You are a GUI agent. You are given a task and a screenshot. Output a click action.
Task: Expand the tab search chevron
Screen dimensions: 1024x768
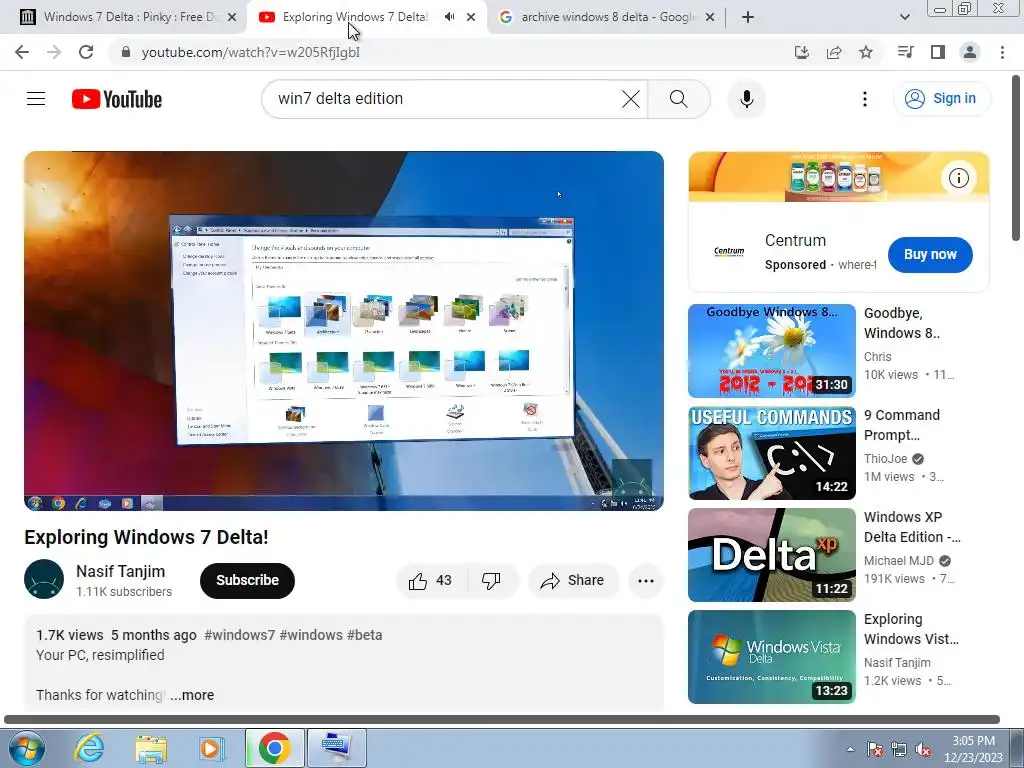(x=904, y=17)
